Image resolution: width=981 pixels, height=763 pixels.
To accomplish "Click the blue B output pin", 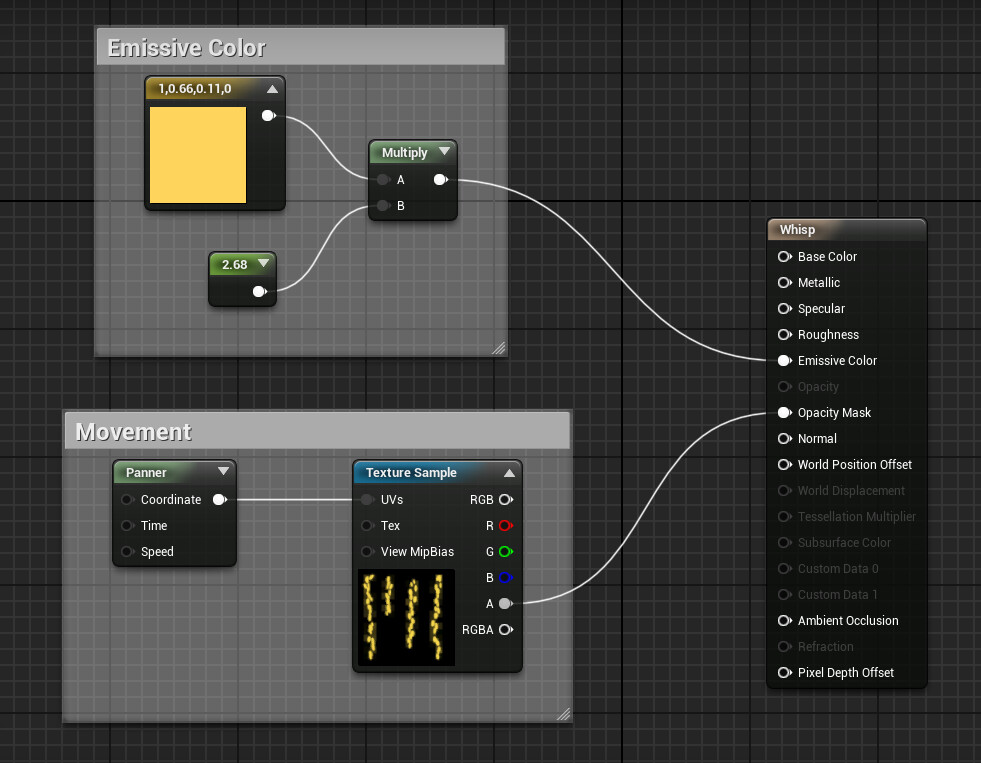I will [505, 578].
